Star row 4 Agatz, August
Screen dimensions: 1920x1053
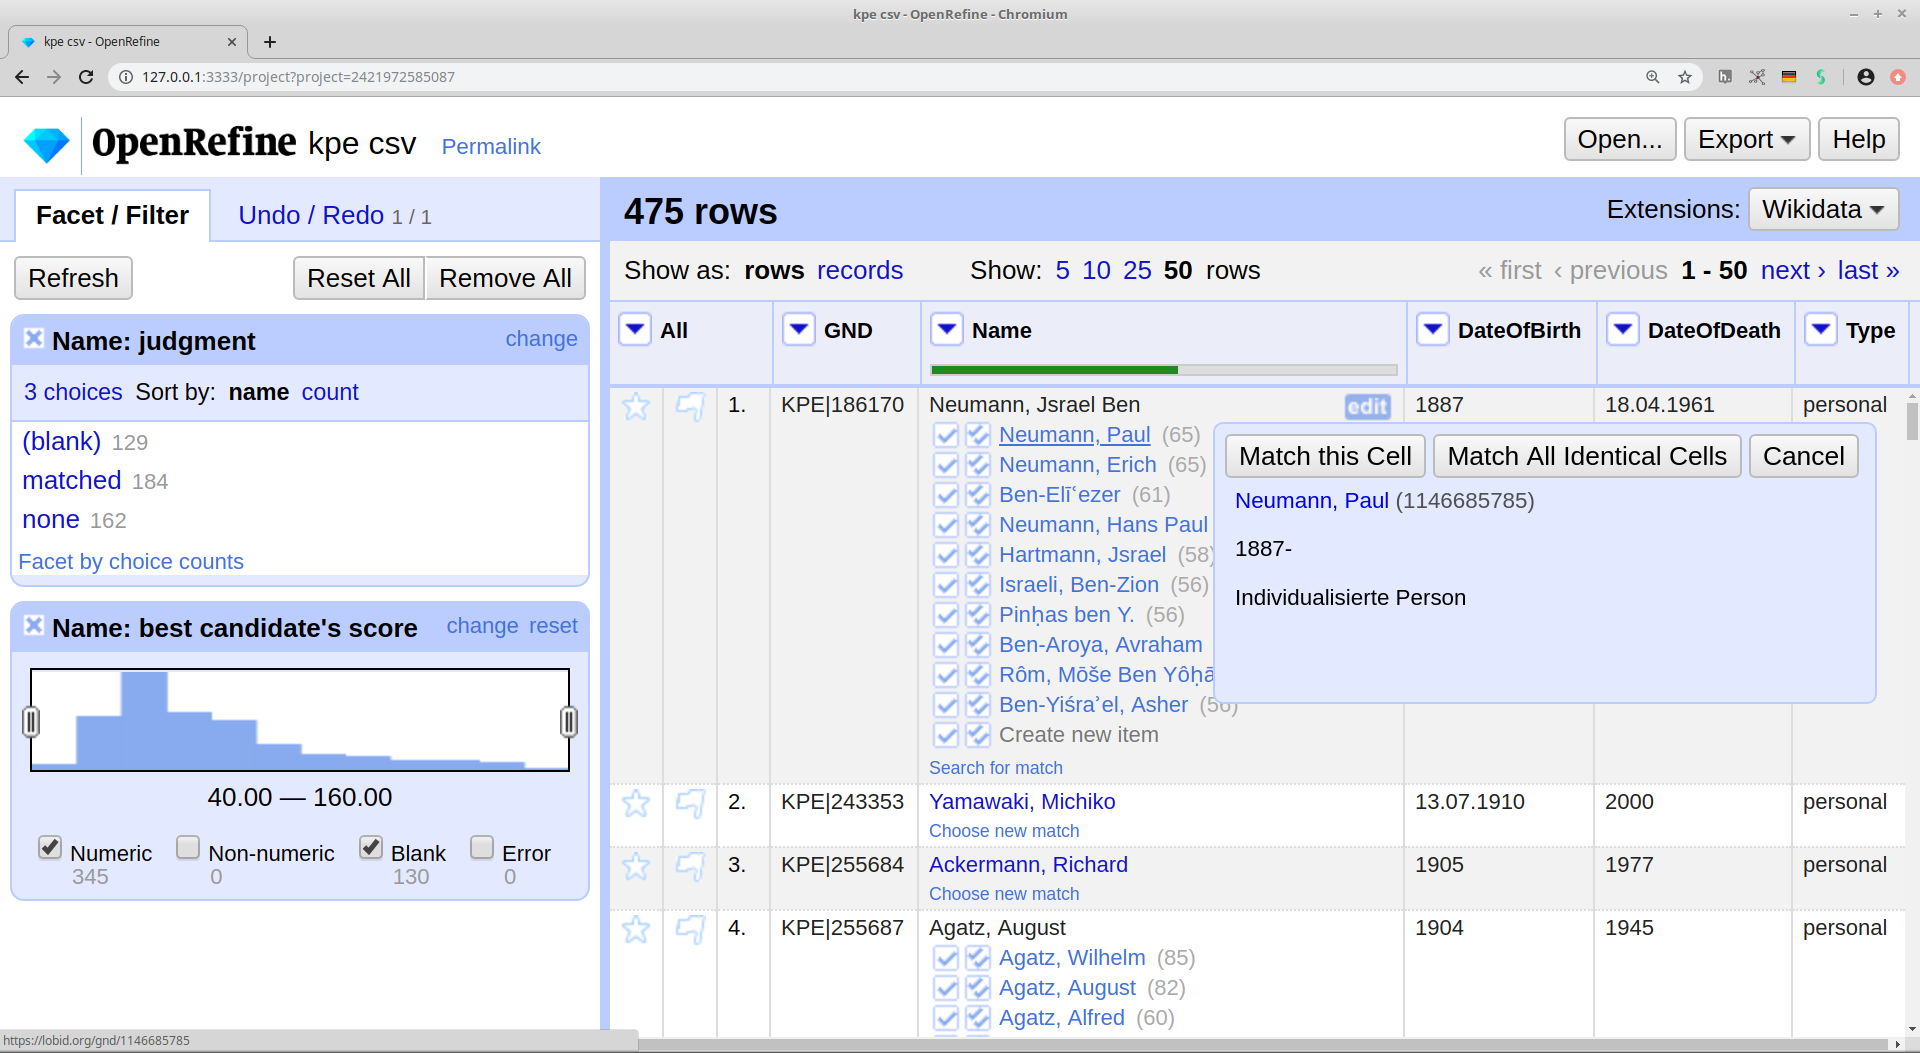tap(636, 929)
